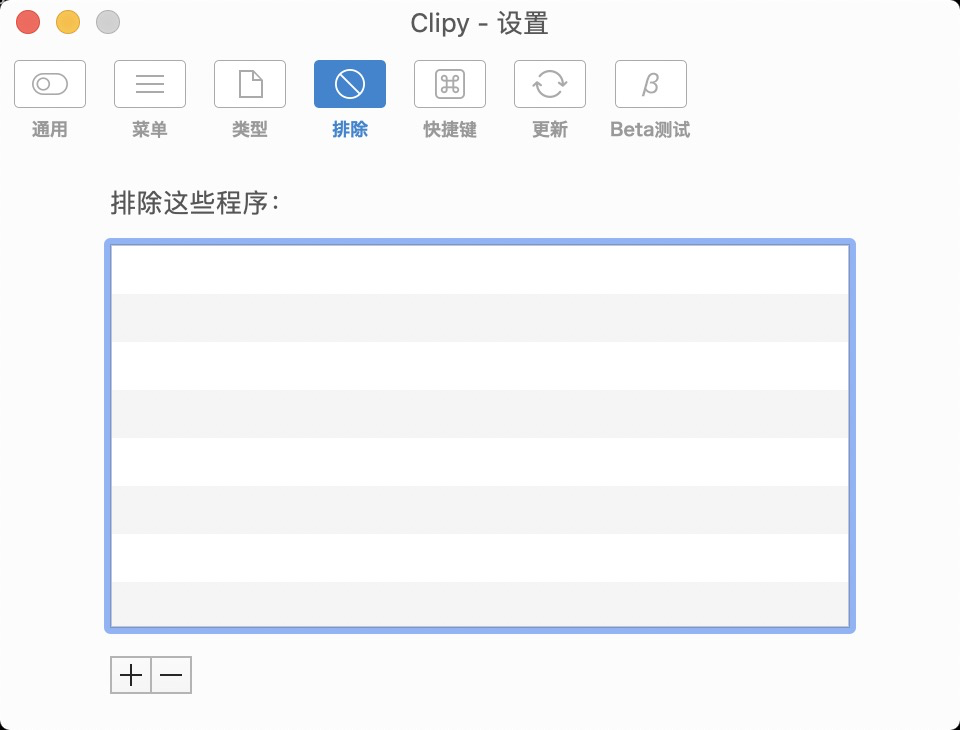Remove selected app with the minus button
This screenshot has width=960, height=730.
point(171,675)
